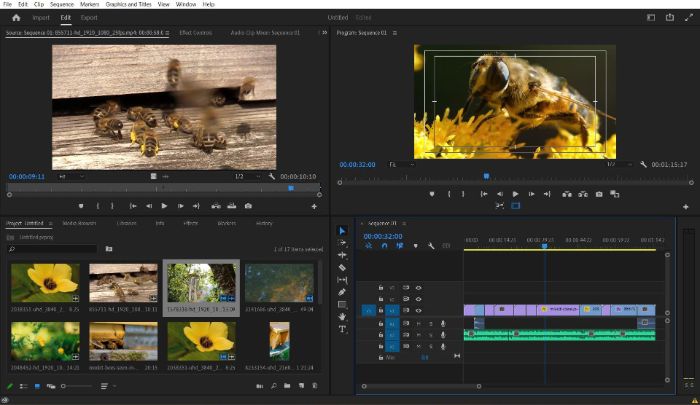
Task: Click Lift button in Program monitor
Action: click(x=567, y=194)
